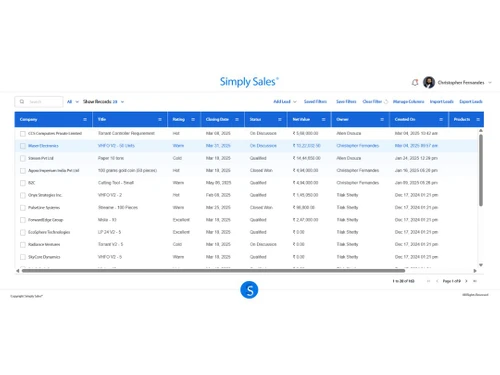The width and height of the screenshot is (500, 375).
Task: Click Export Leads
Action: (471, 102)
